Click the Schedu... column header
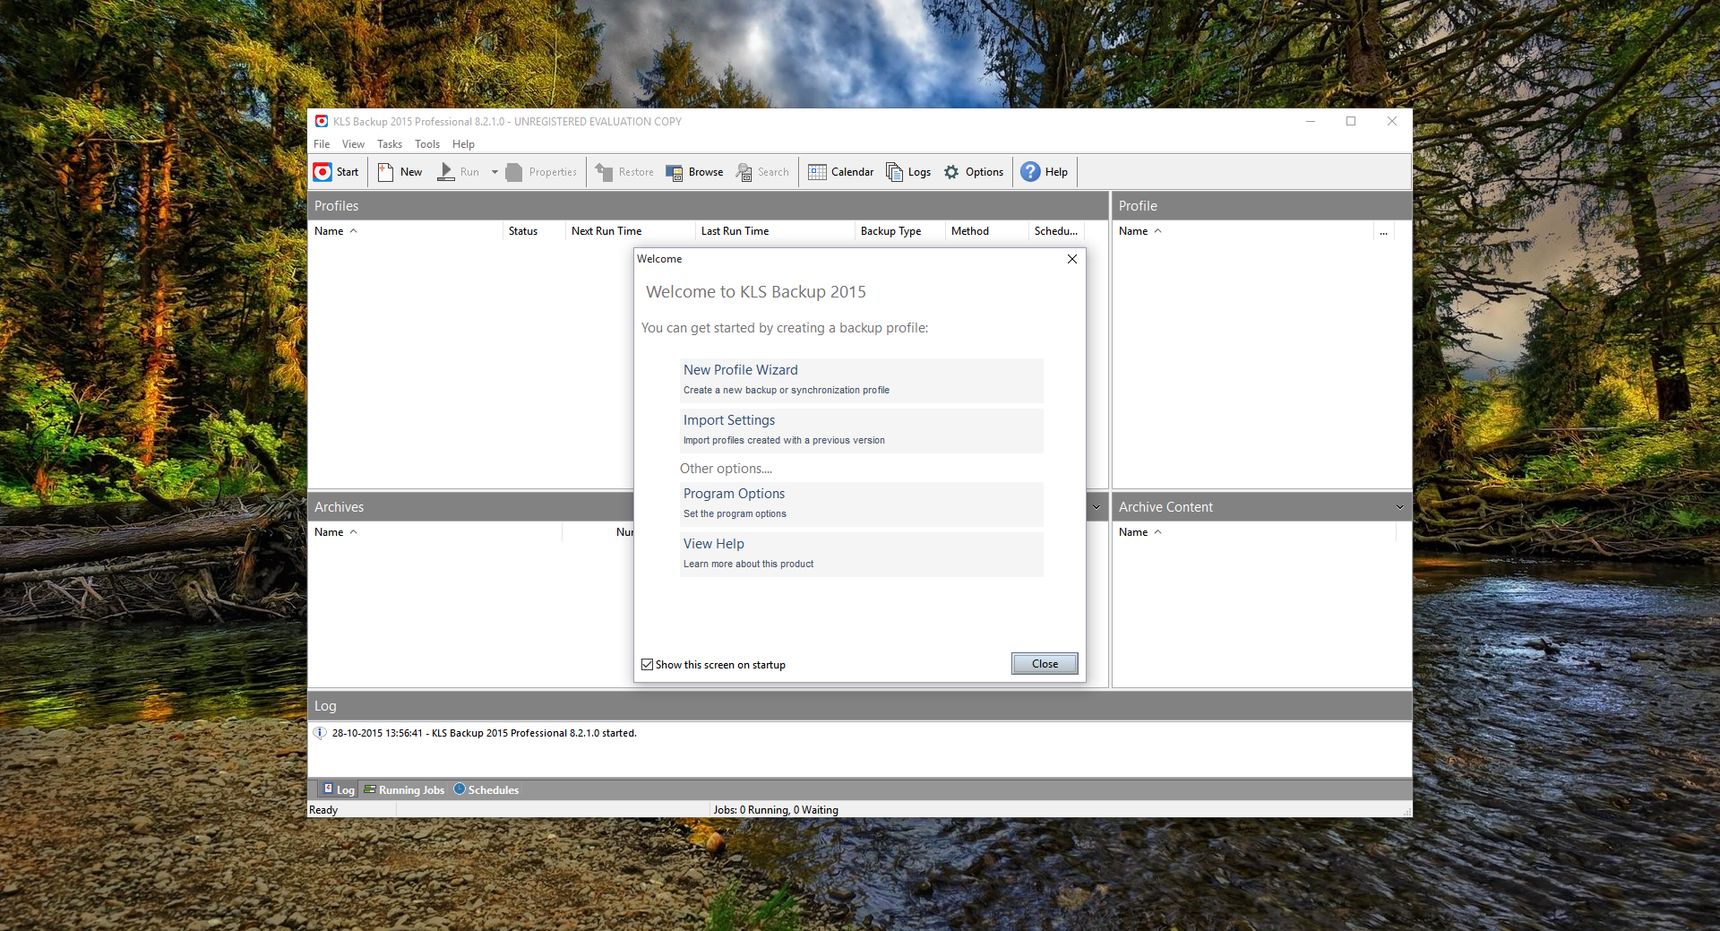This screenshot has width=1720, height=931. coord(1056,231)
